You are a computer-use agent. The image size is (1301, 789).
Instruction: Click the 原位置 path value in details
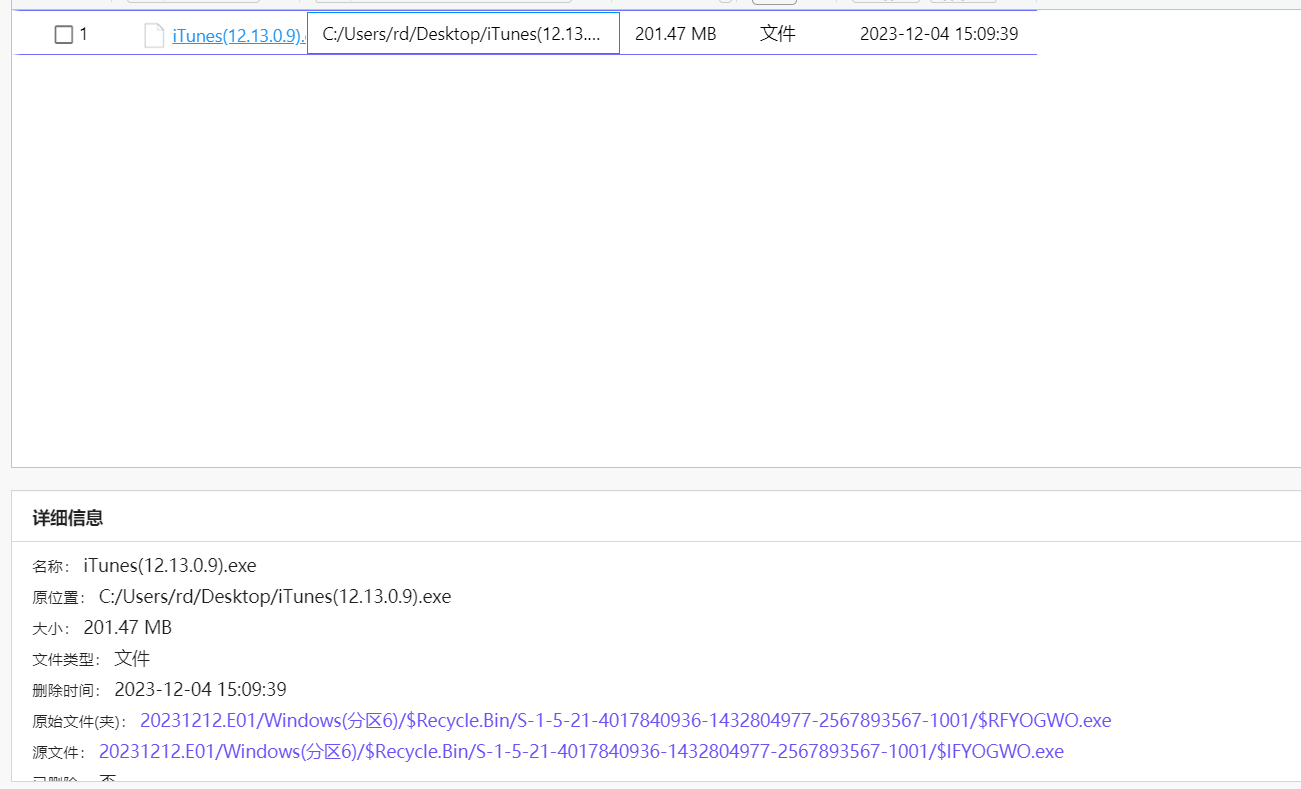[275, 597]
